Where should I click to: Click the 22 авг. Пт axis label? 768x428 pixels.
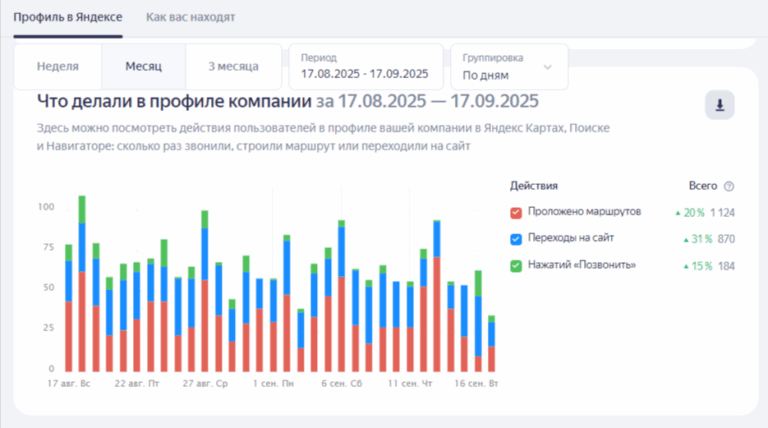(x=137, y=383)
